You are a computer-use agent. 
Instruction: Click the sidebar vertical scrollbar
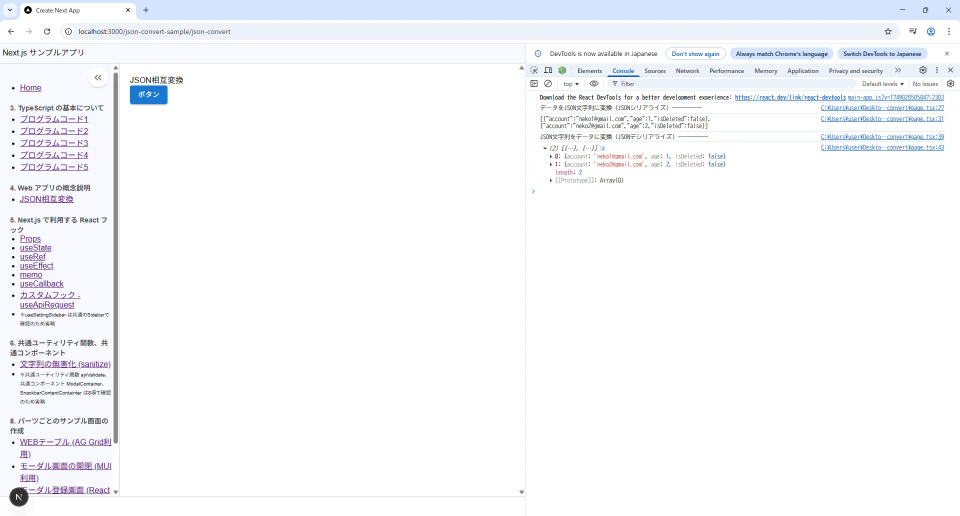(x=116, y=257)
